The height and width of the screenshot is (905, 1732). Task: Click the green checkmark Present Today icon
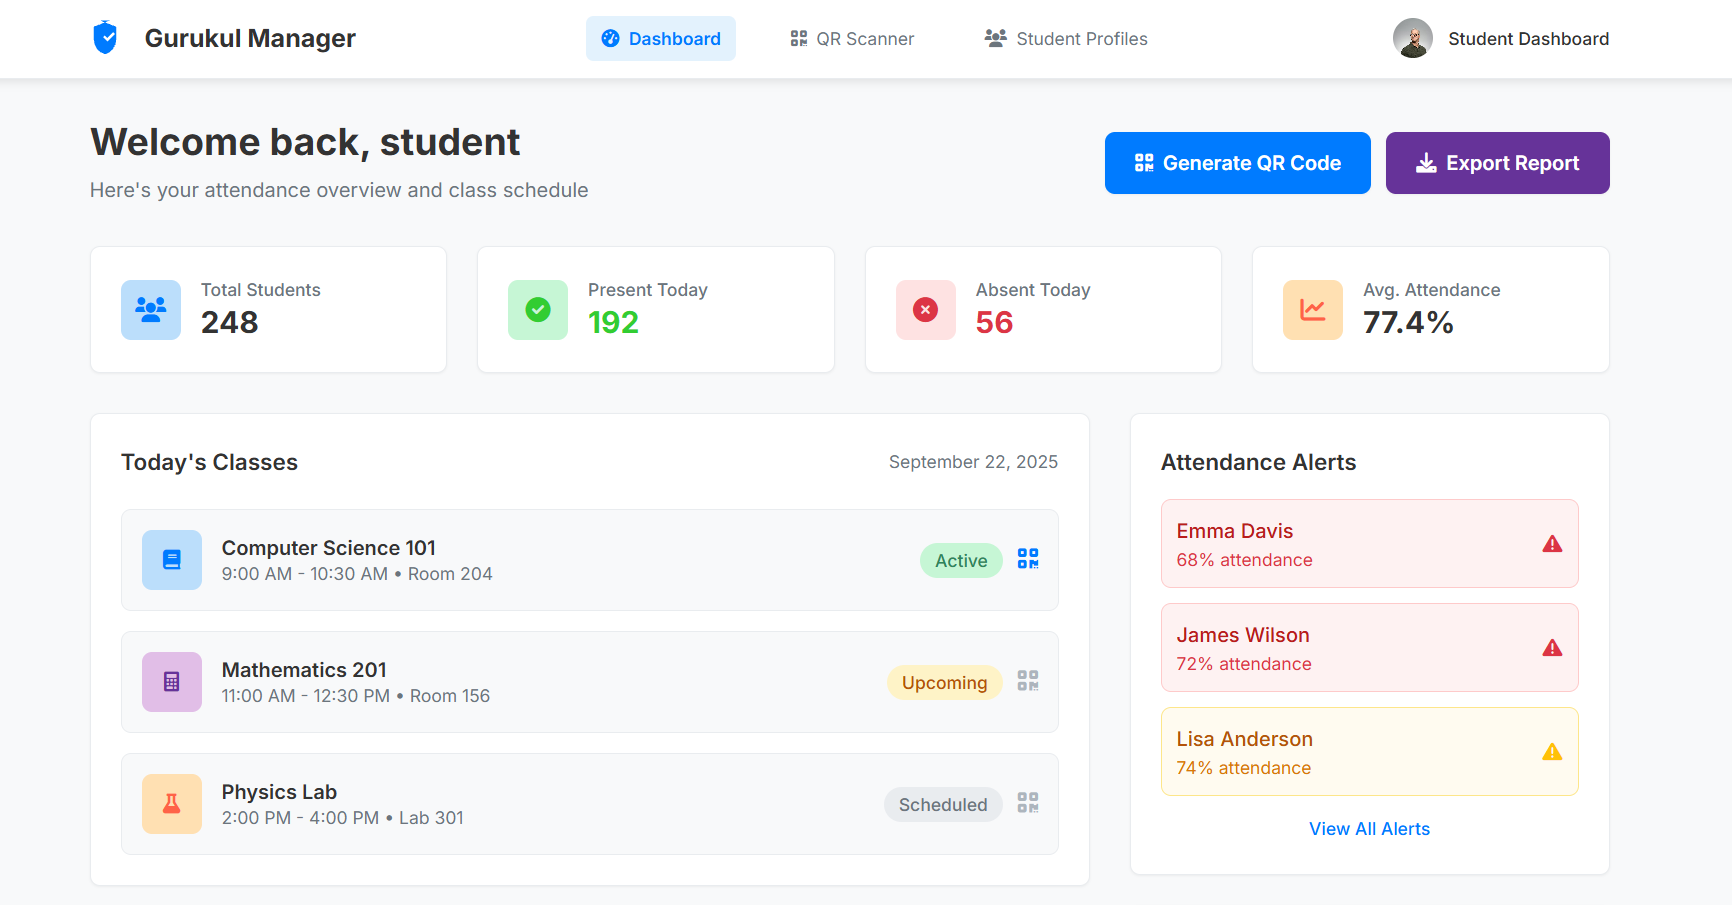[537, 309]
